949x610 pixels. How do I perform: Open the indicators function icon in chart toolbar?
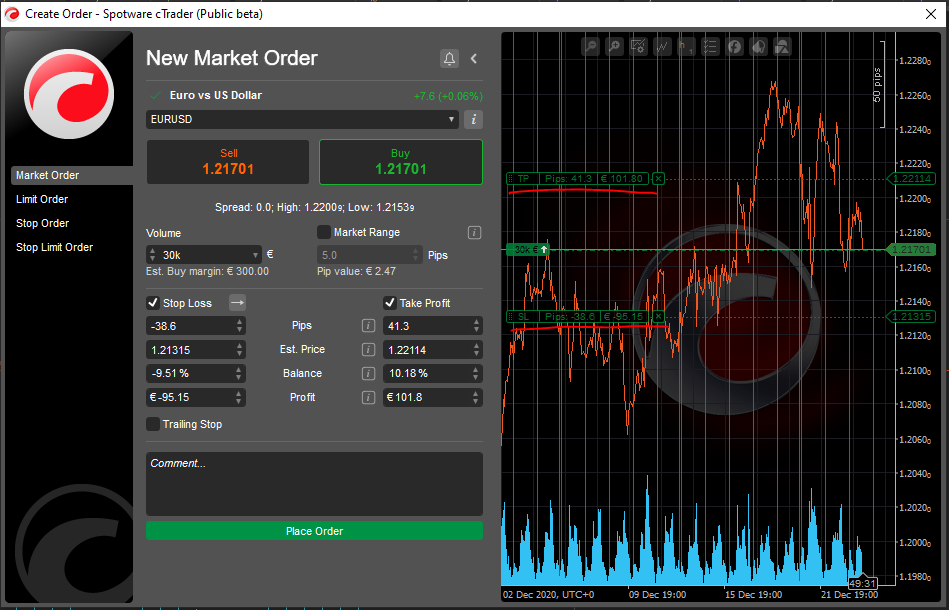click(x=735, y=47)
